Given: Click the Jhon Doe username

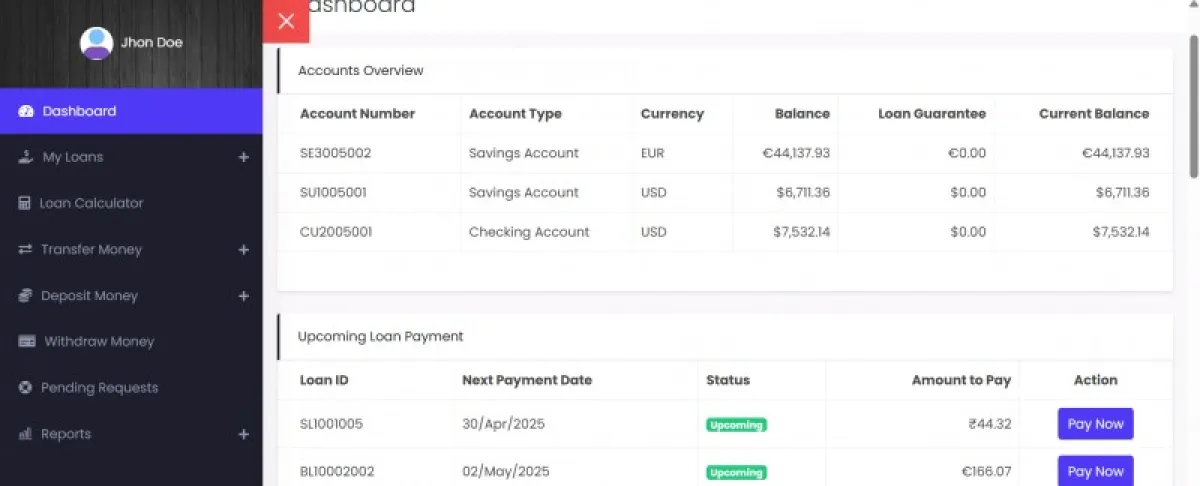Looking at the screenshot, I should 152,43.
